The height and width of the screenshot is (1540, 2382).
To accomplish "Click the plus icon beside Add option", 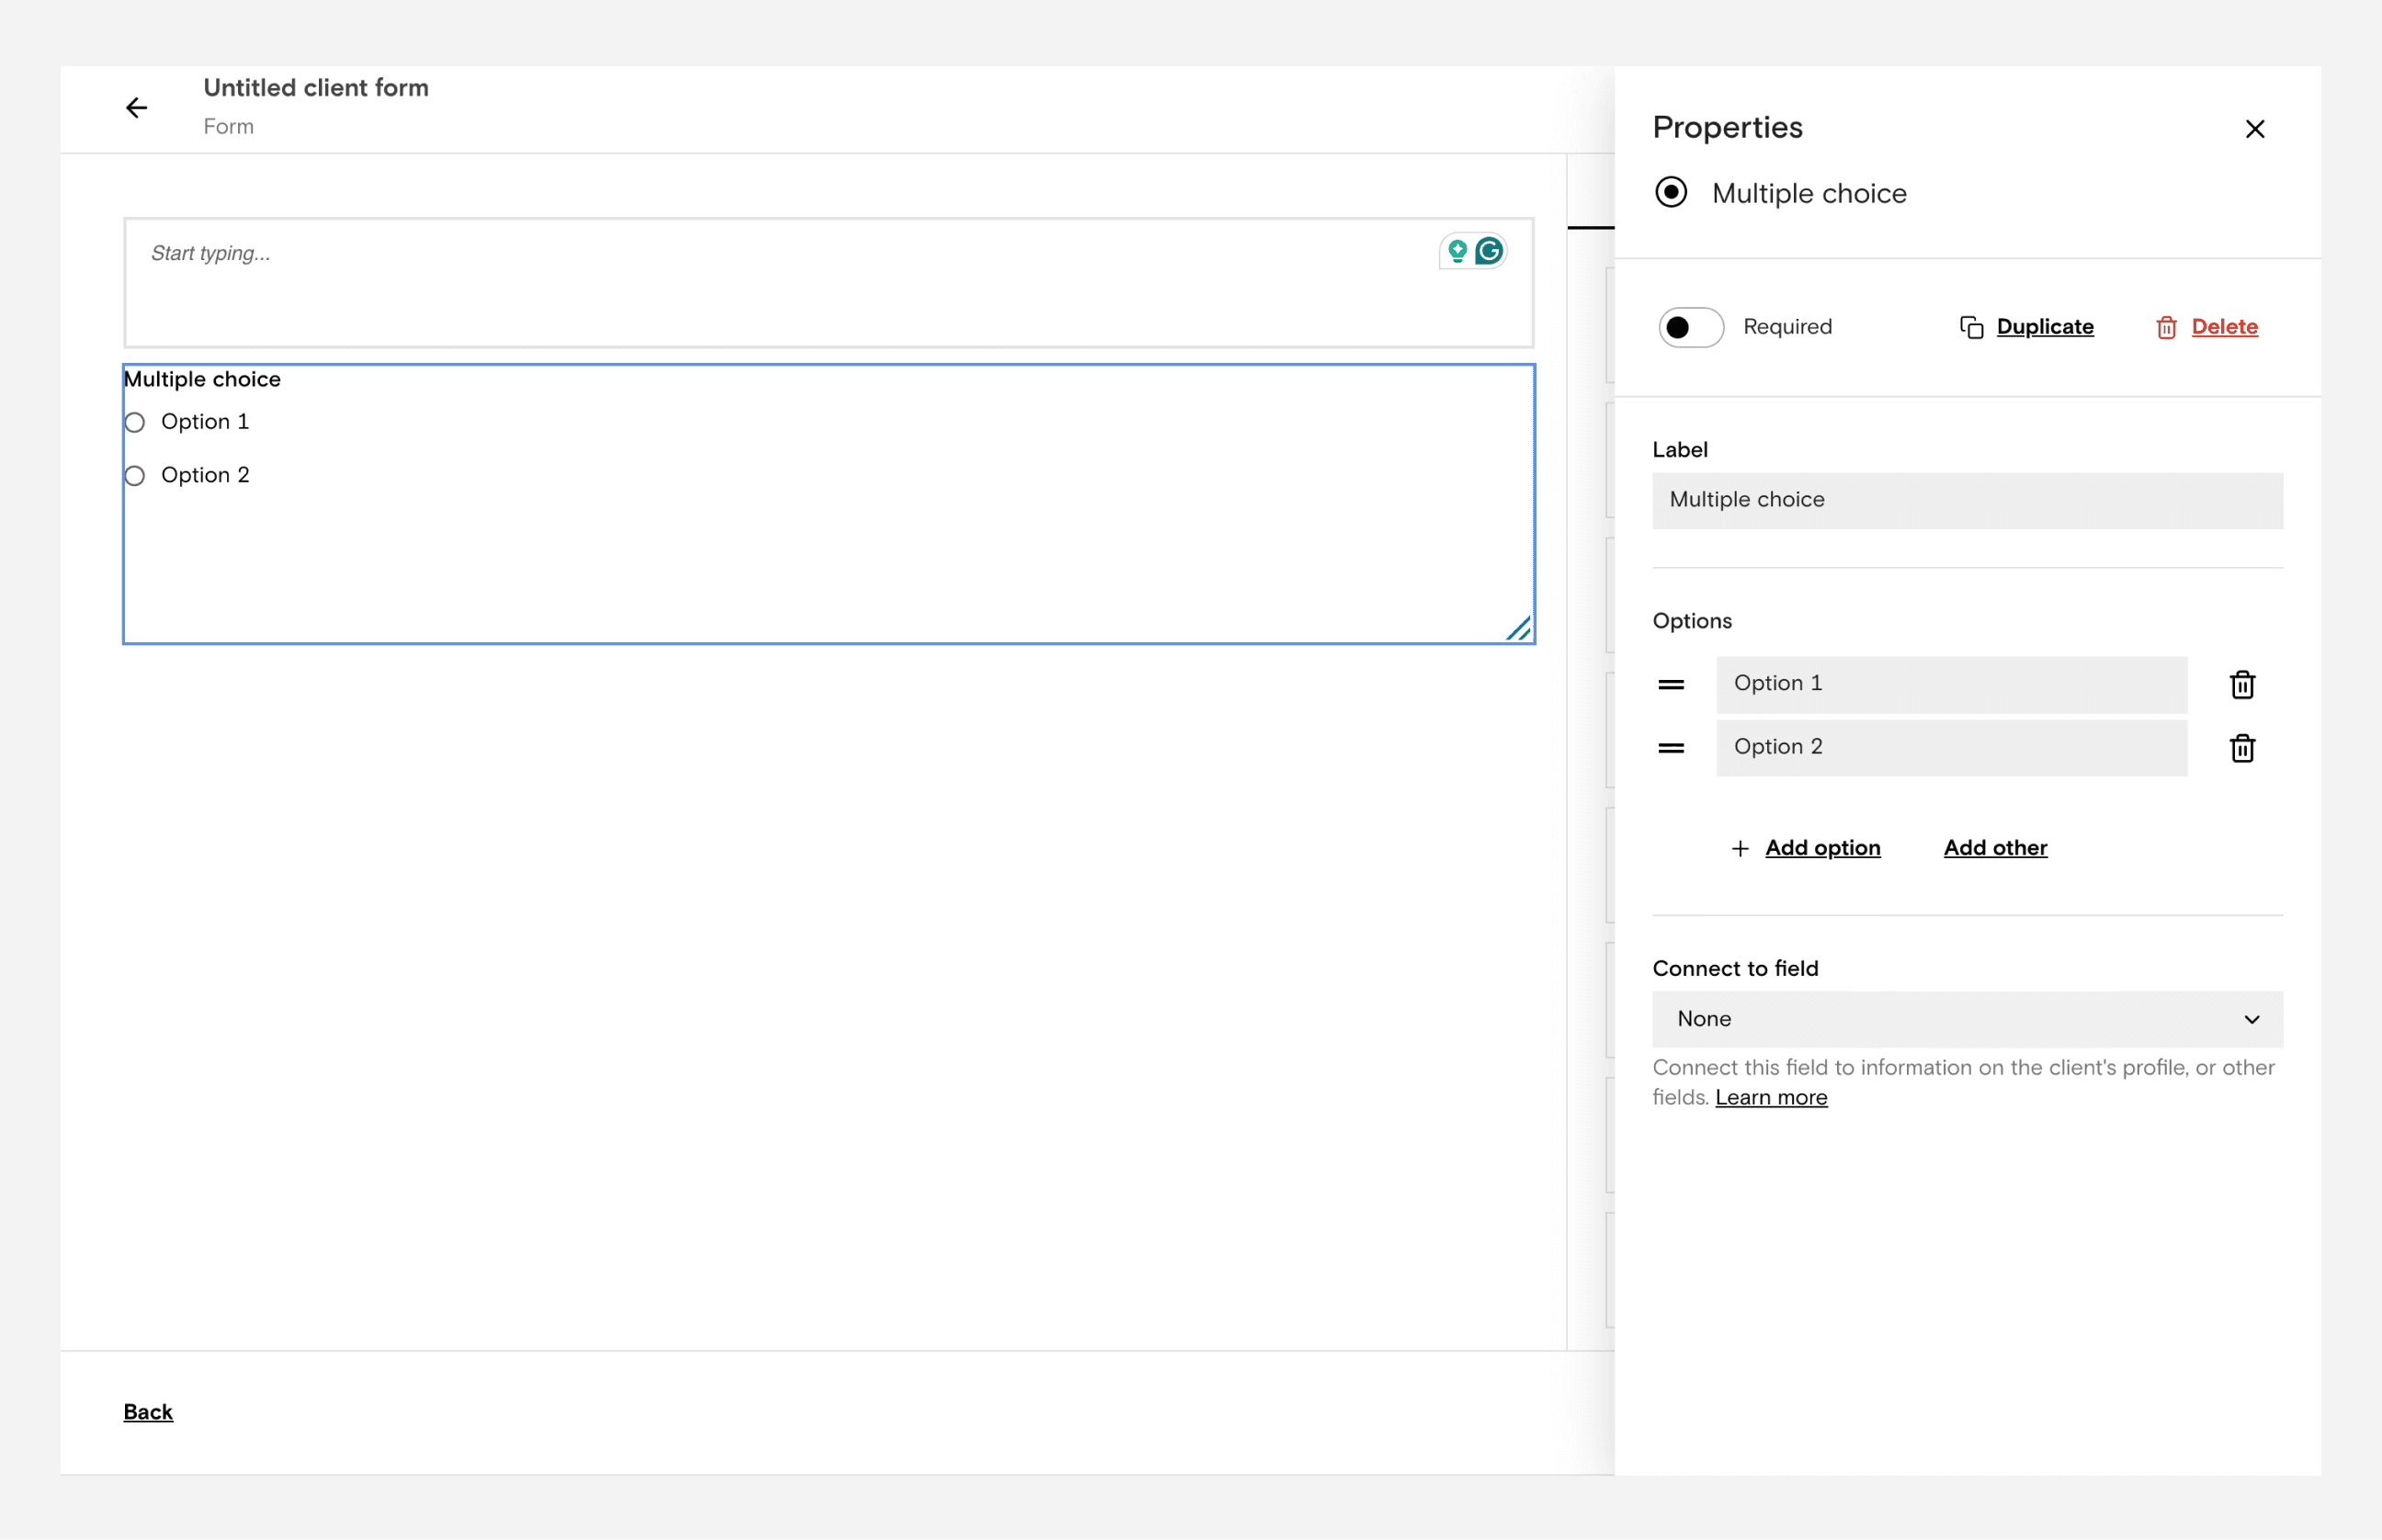I will point(1739,848).
